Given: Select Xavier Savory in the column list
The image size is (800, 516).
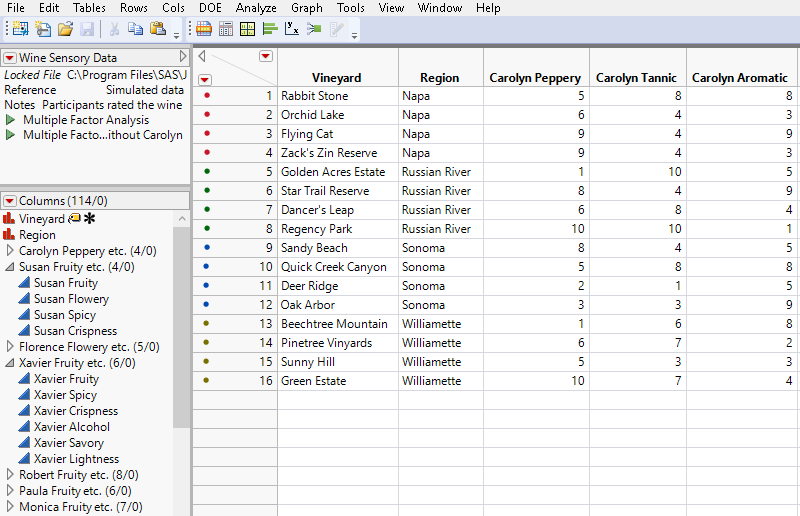Looking at the screenshot, I should click(68, 443).
